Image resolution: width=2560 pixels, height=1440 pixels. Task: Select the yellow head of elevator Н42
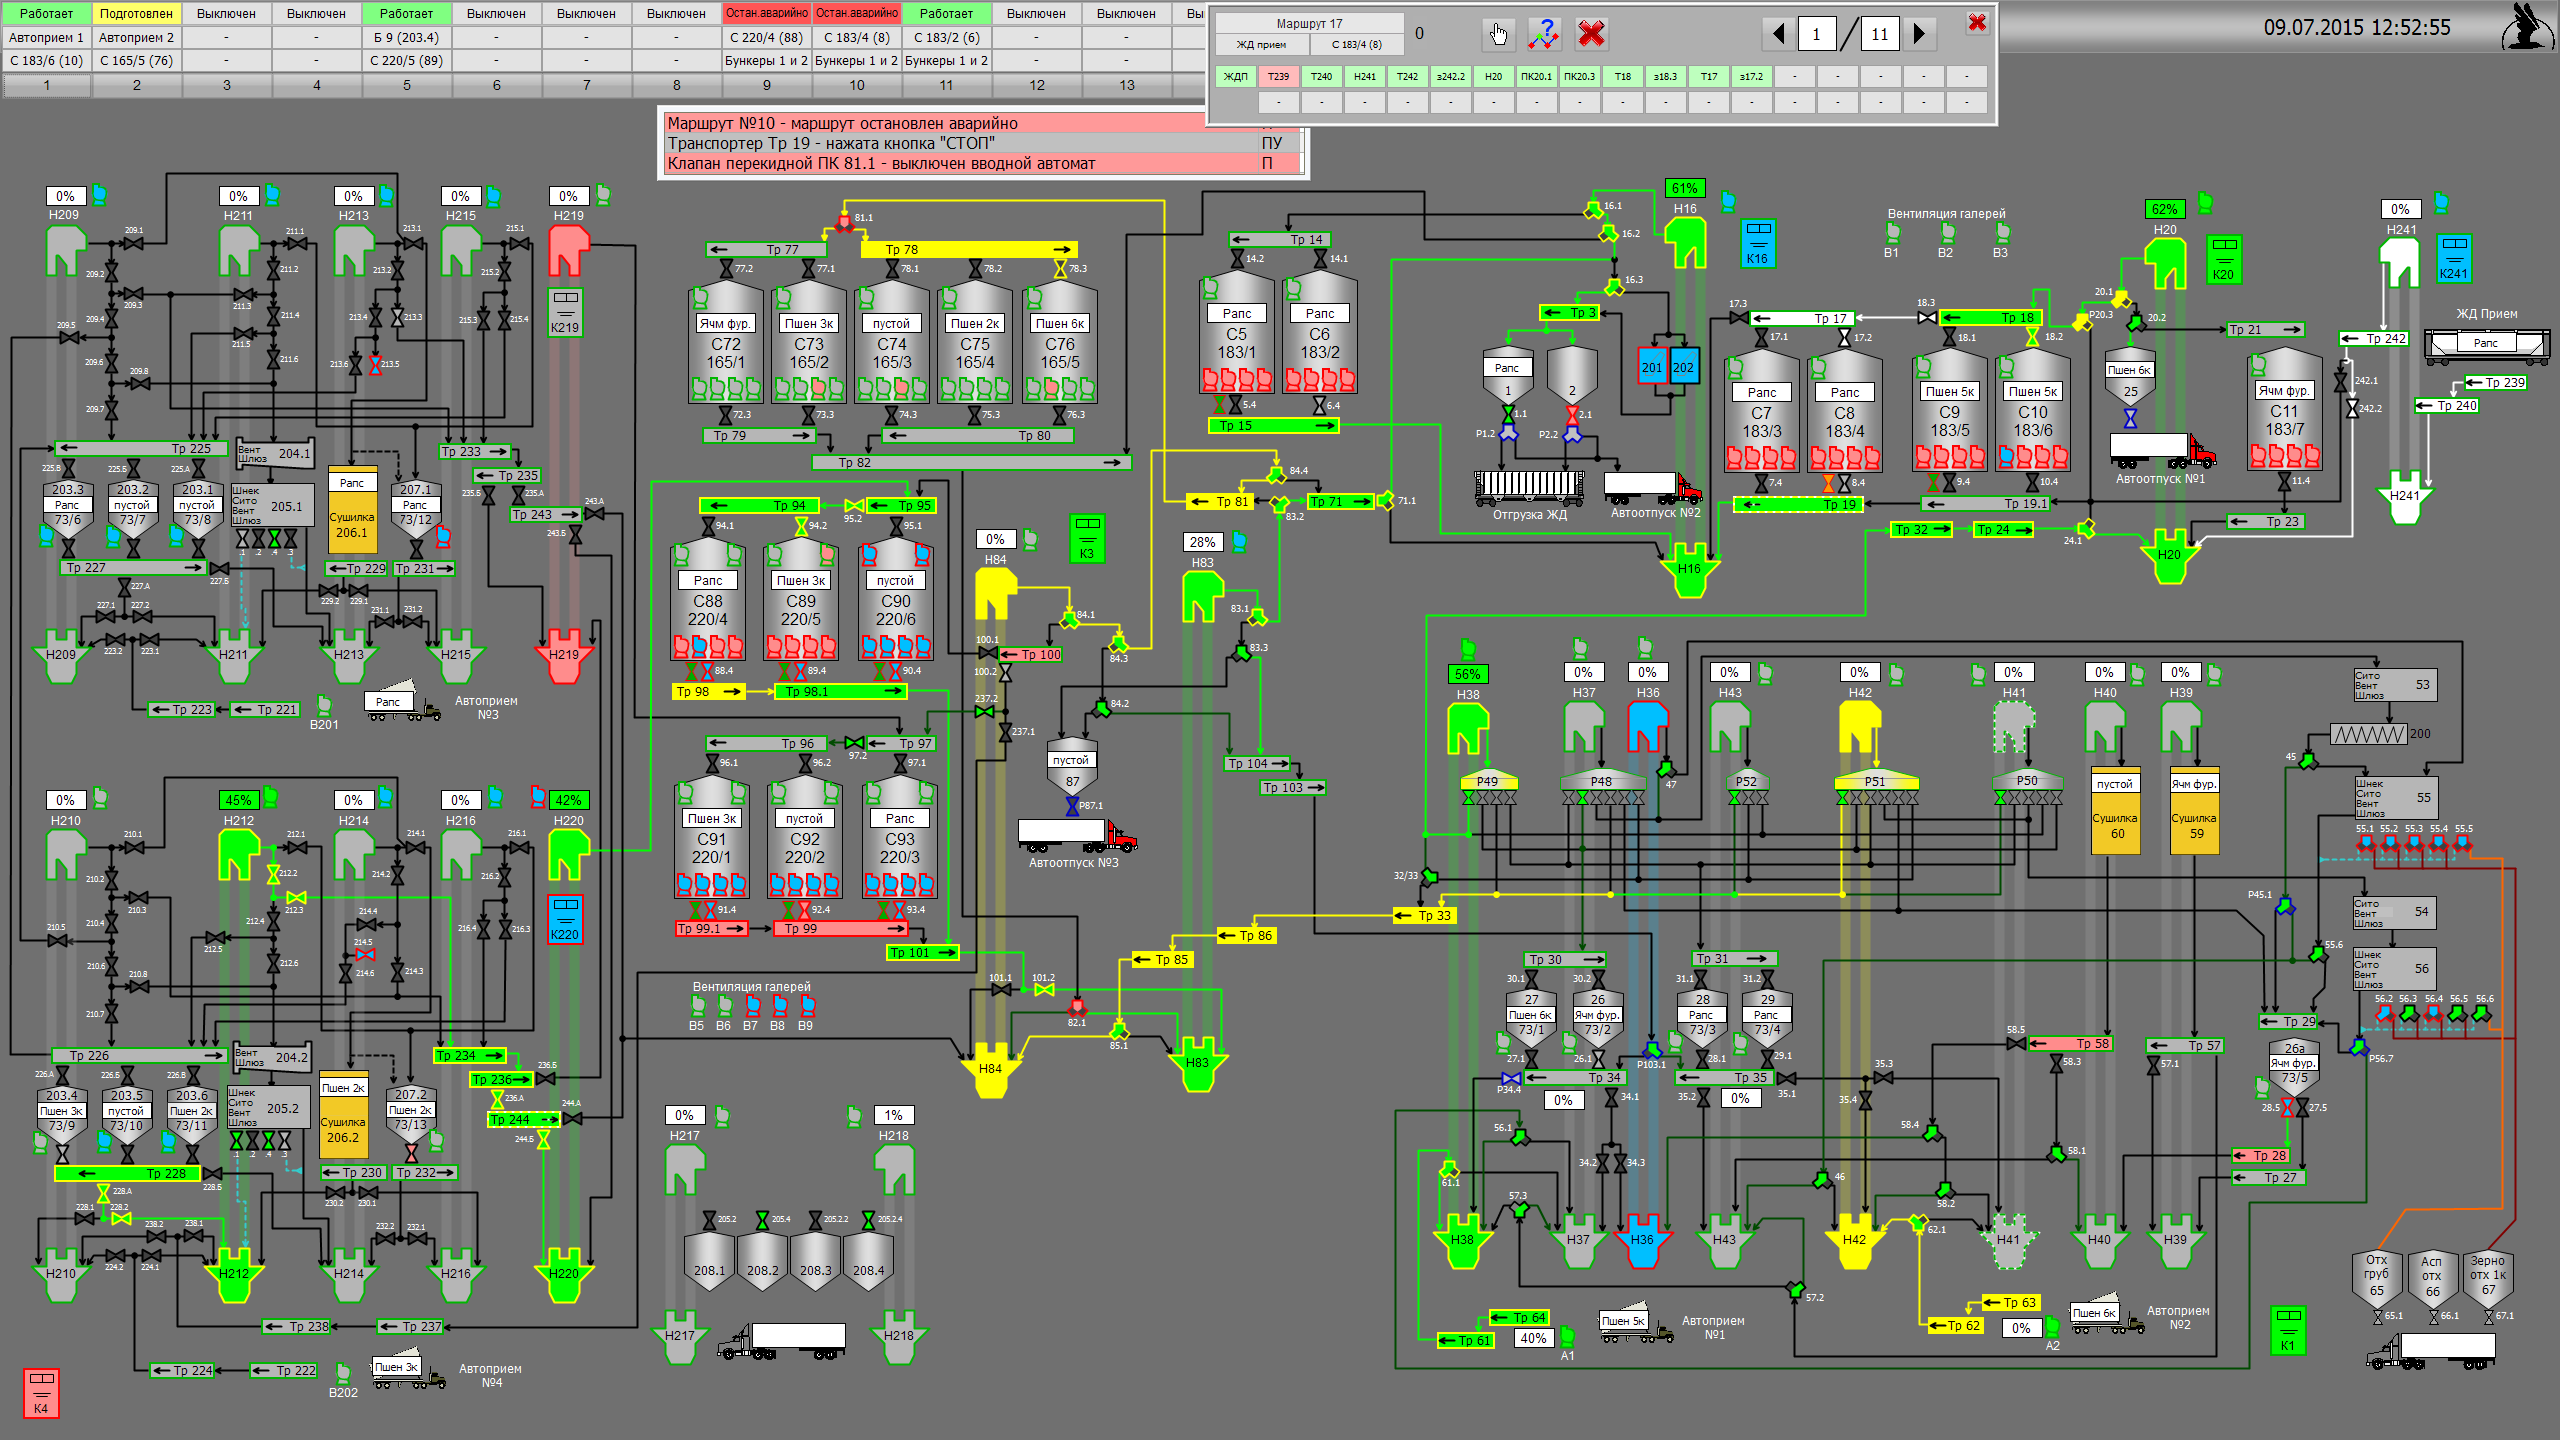click(1859, 726)
